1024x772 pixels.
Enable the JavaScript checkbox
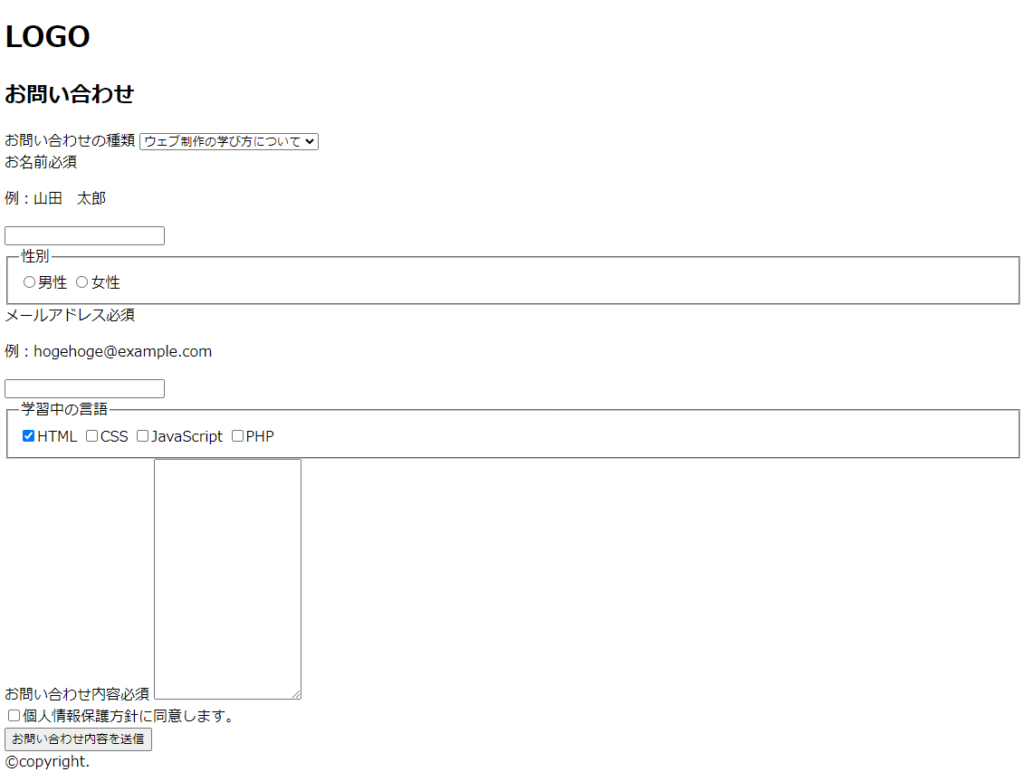tap(143, 436)
